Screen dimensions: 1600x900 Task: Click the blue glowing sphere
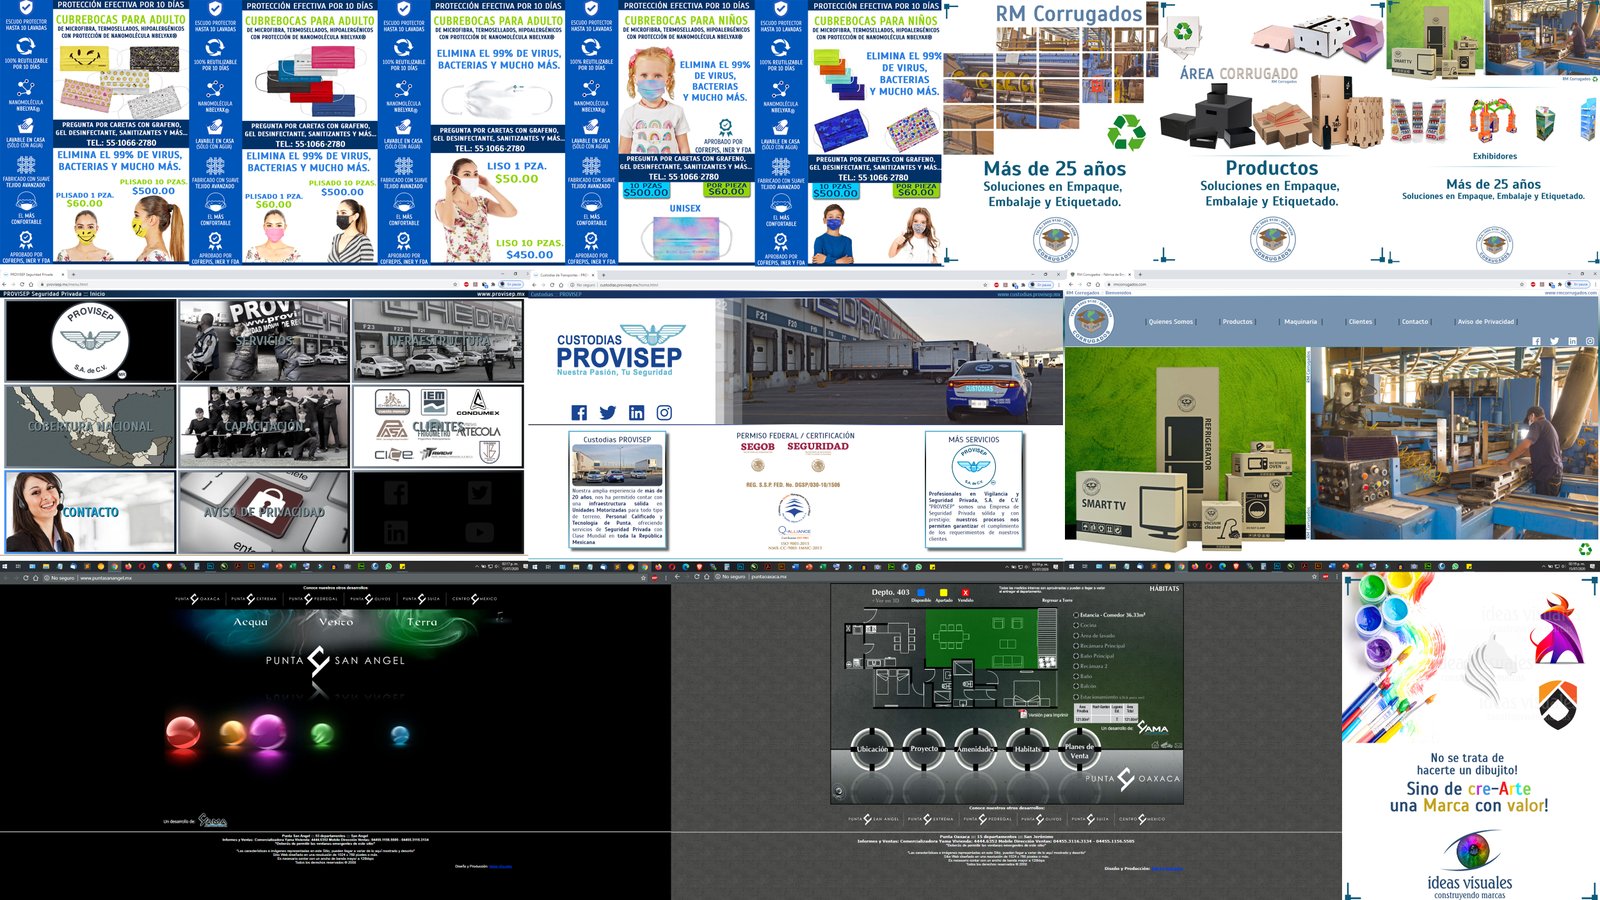click(400, 737)
